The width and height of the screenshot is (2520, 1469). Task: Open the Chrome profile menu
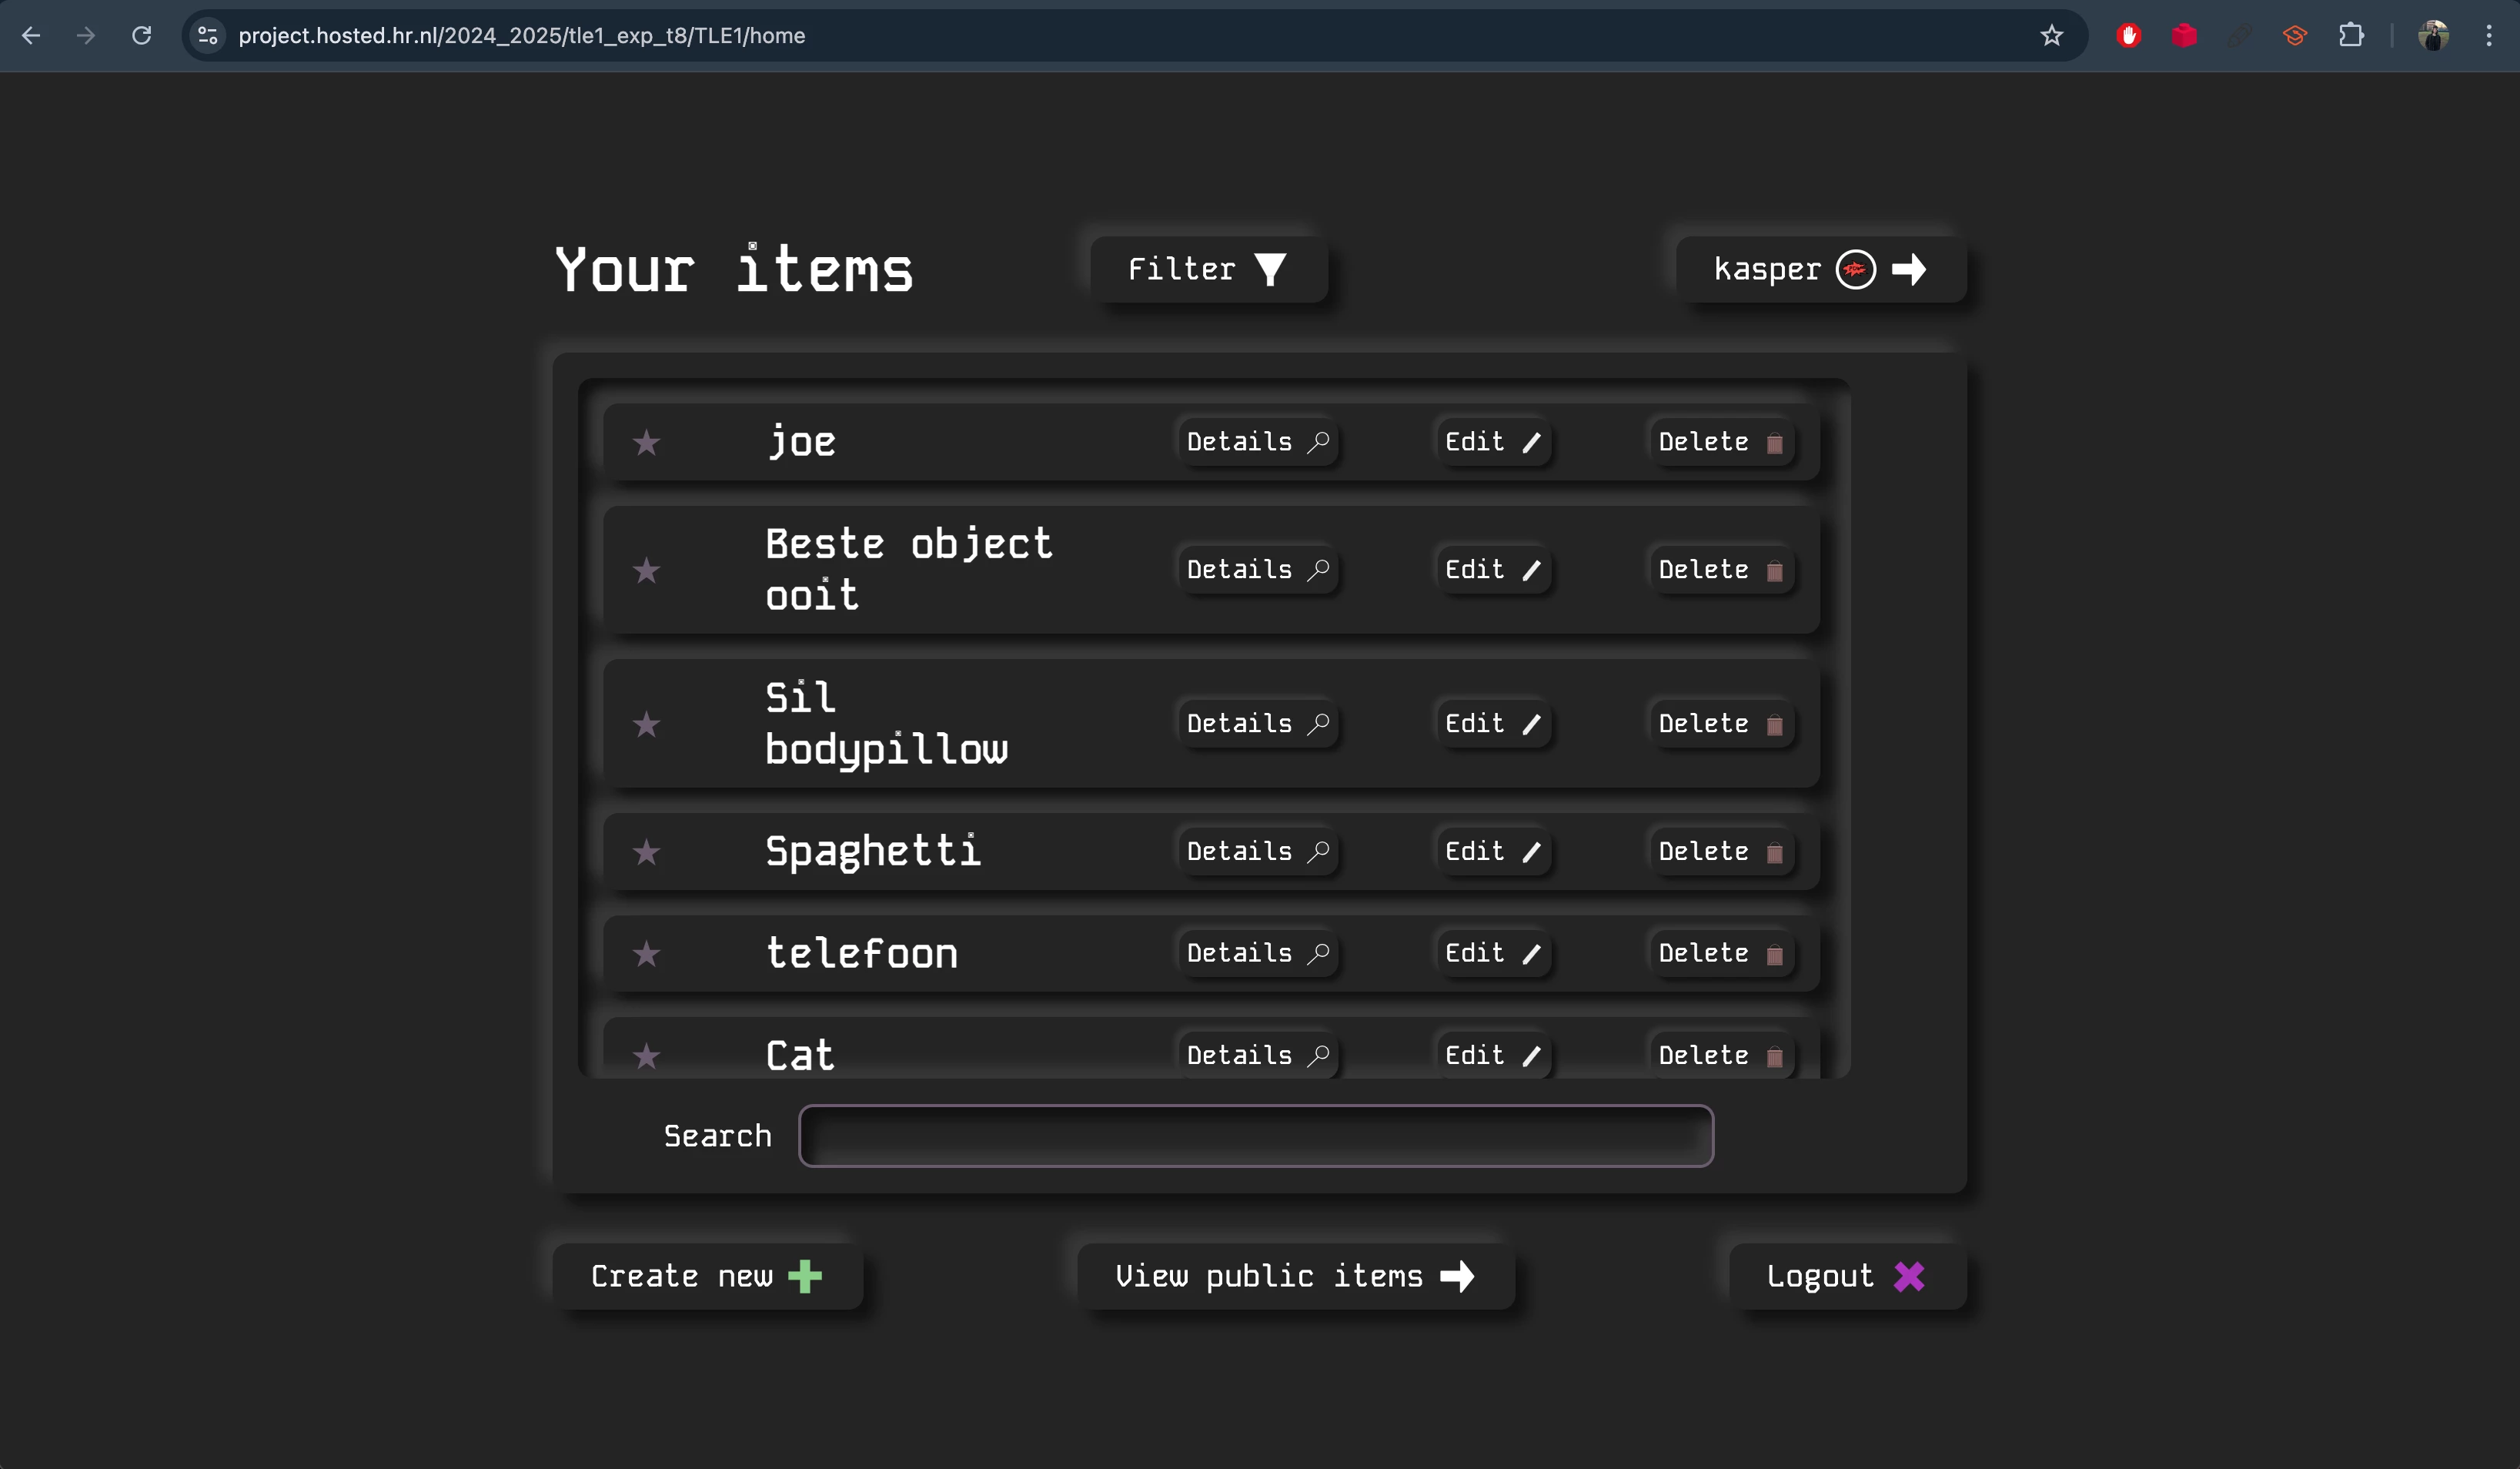(x=2434, y=35)
